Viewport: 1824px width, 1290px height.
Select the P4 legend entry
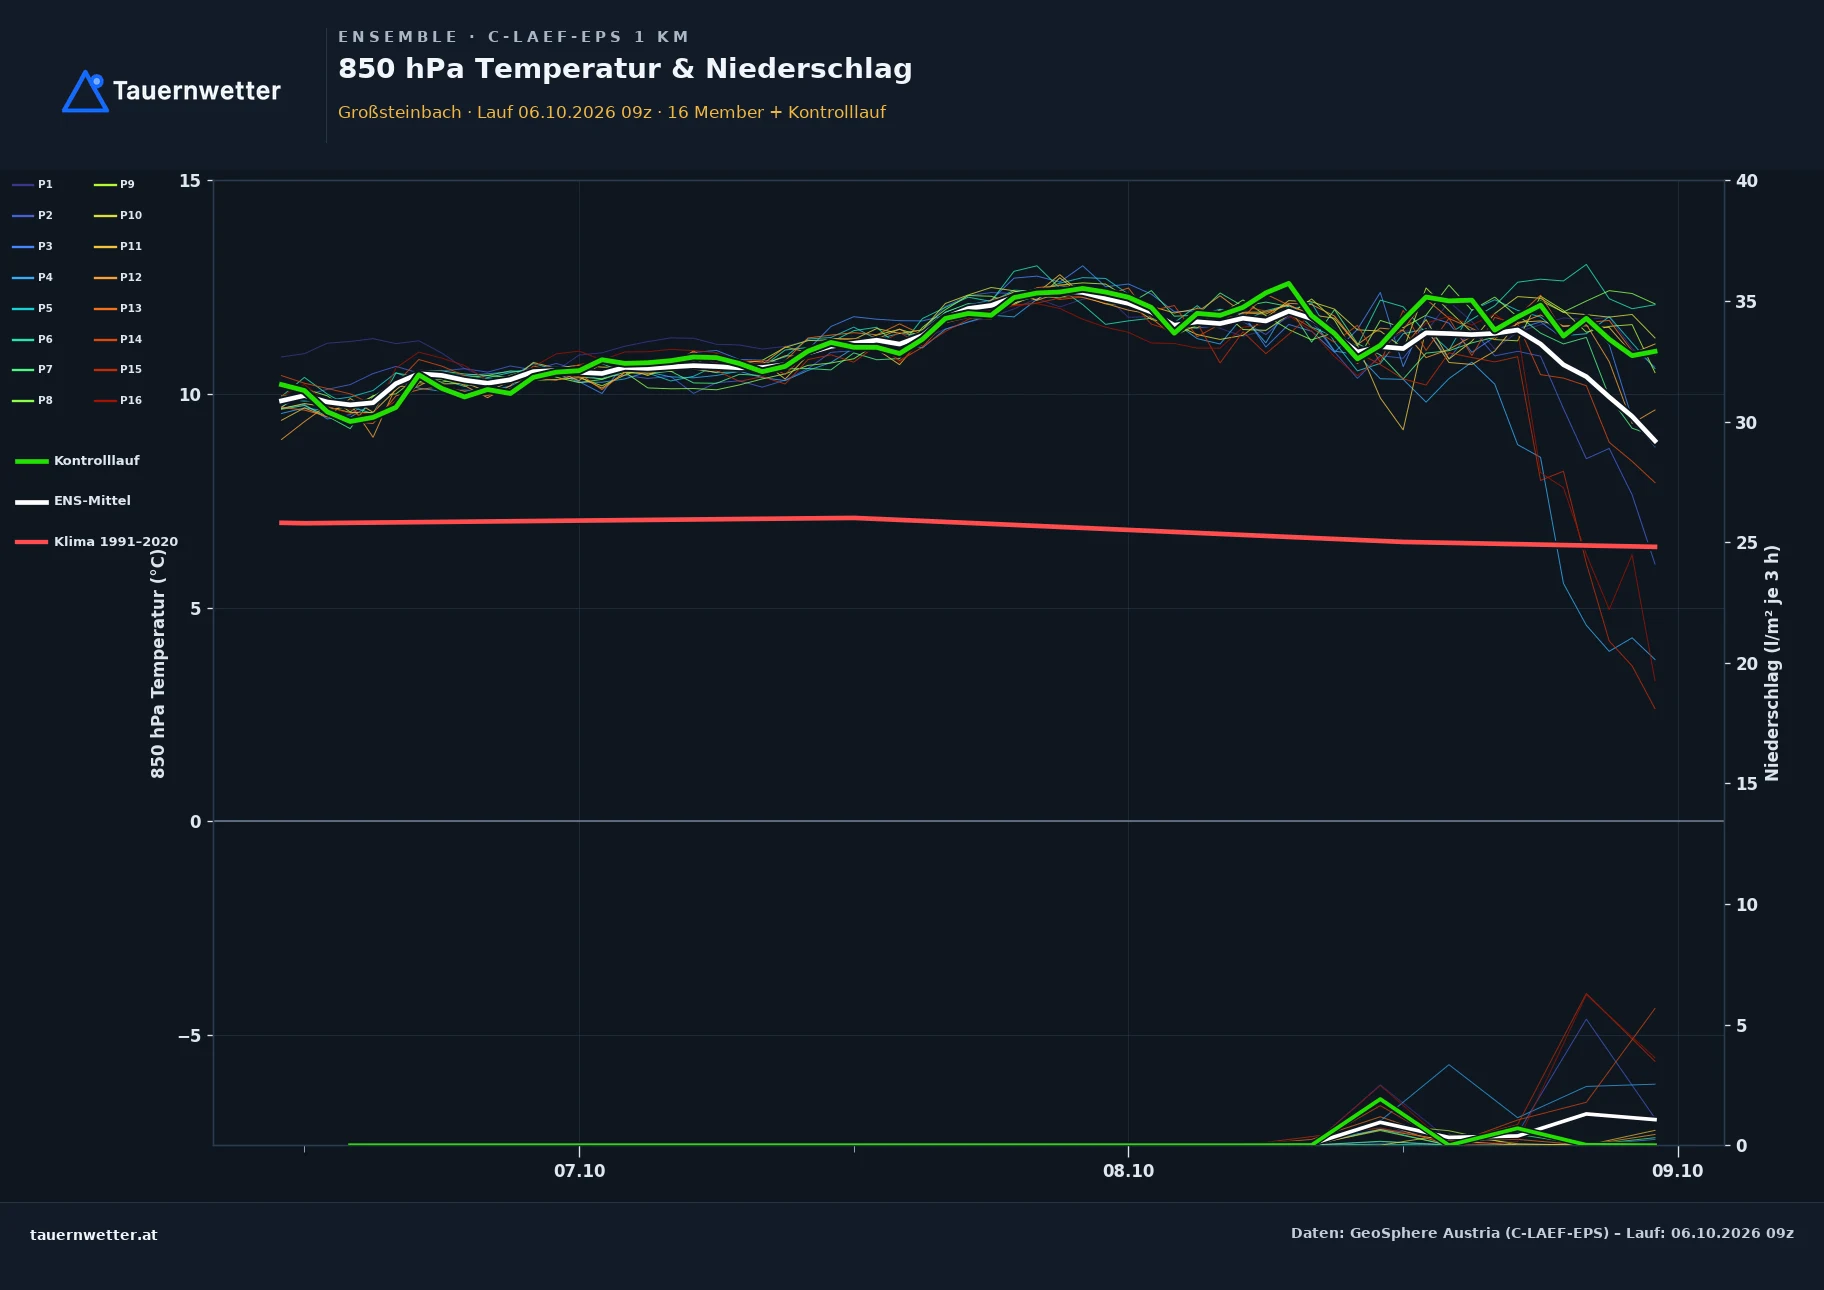(x=33, y=277)
